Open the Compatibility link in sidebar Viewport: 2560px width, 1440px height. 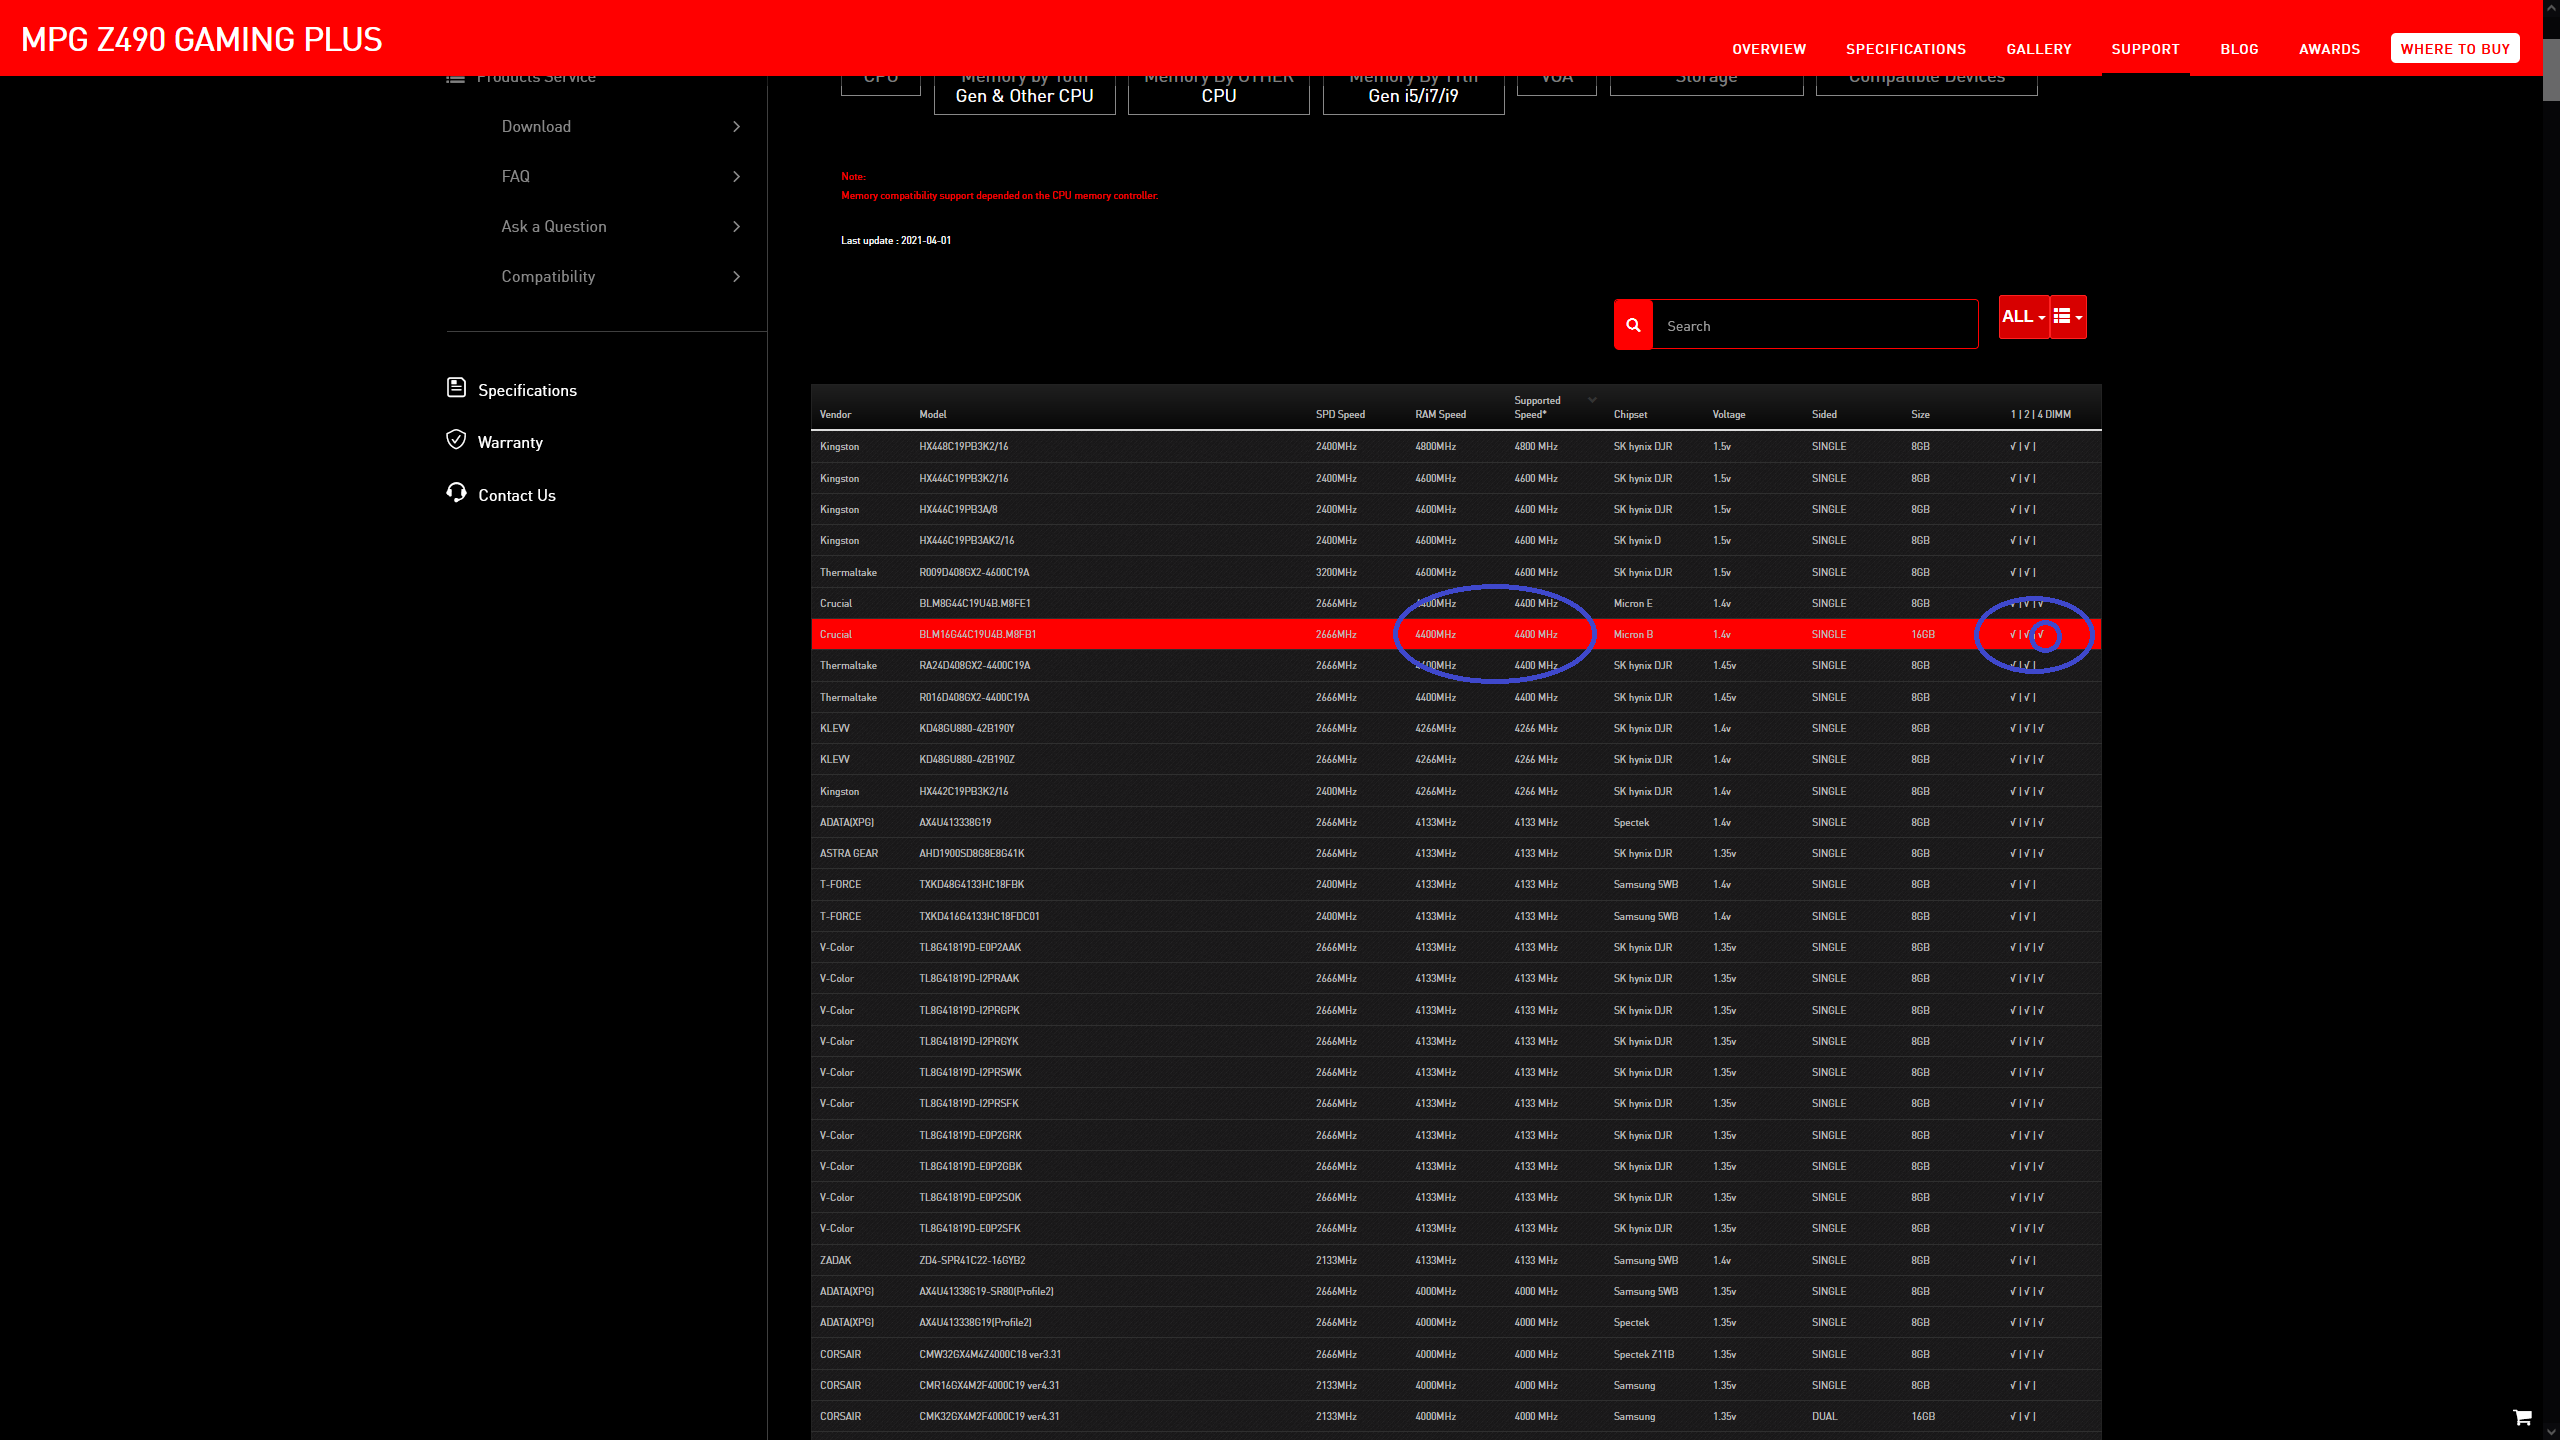click(x=548, y=277)
